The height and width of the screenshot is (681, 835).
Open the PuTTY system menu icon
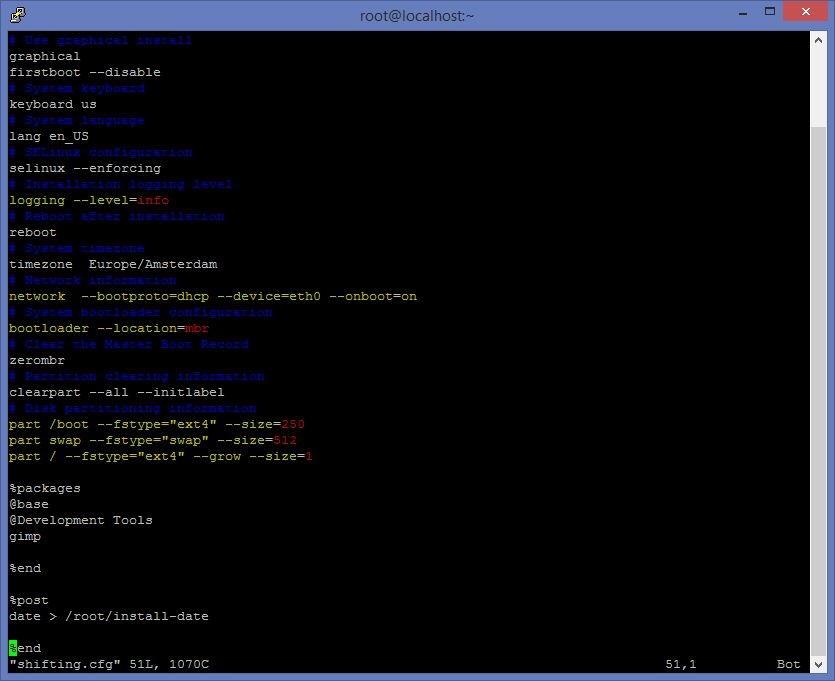click(18, 15)
